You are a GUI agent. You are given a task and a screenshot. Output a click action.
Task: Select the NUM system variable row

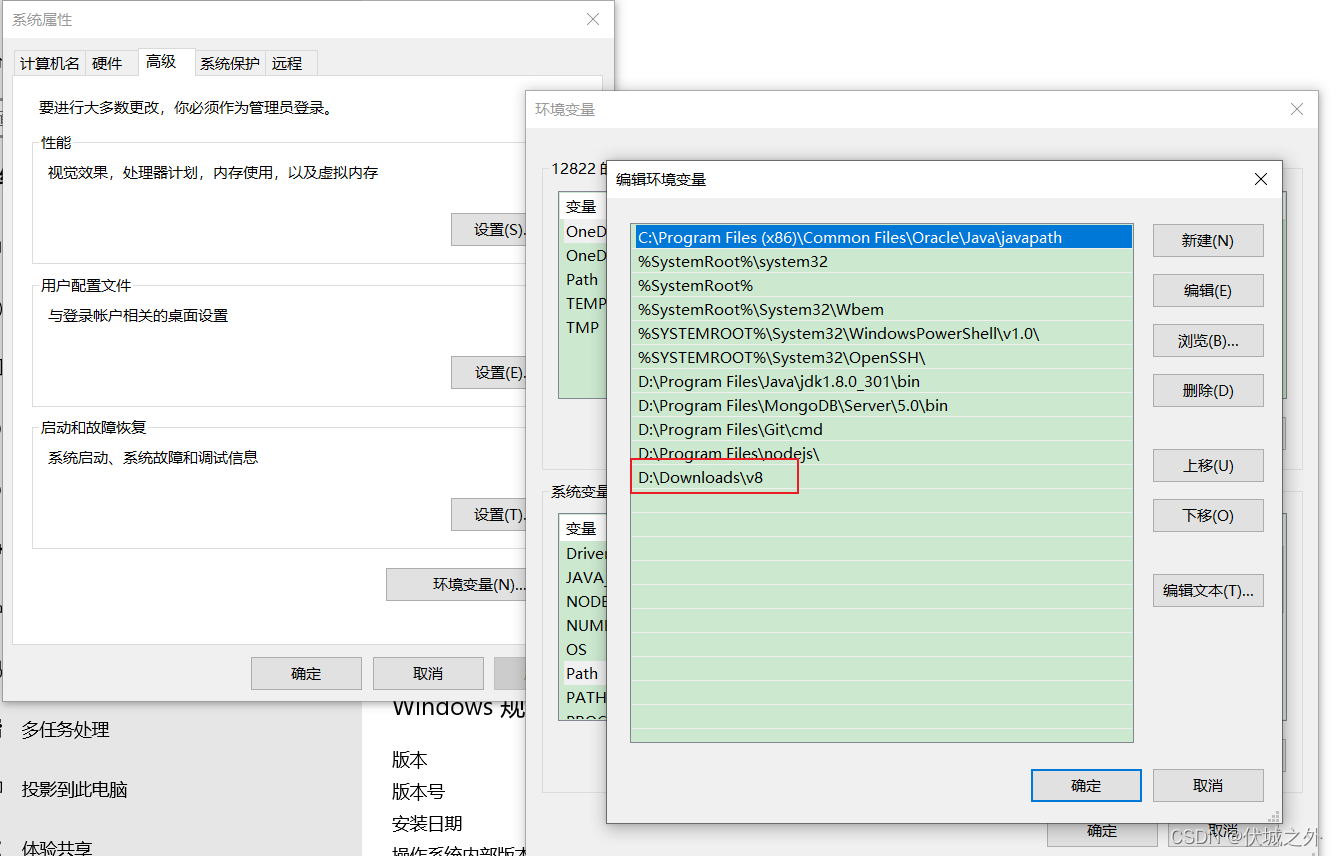(x=584, y=626)
